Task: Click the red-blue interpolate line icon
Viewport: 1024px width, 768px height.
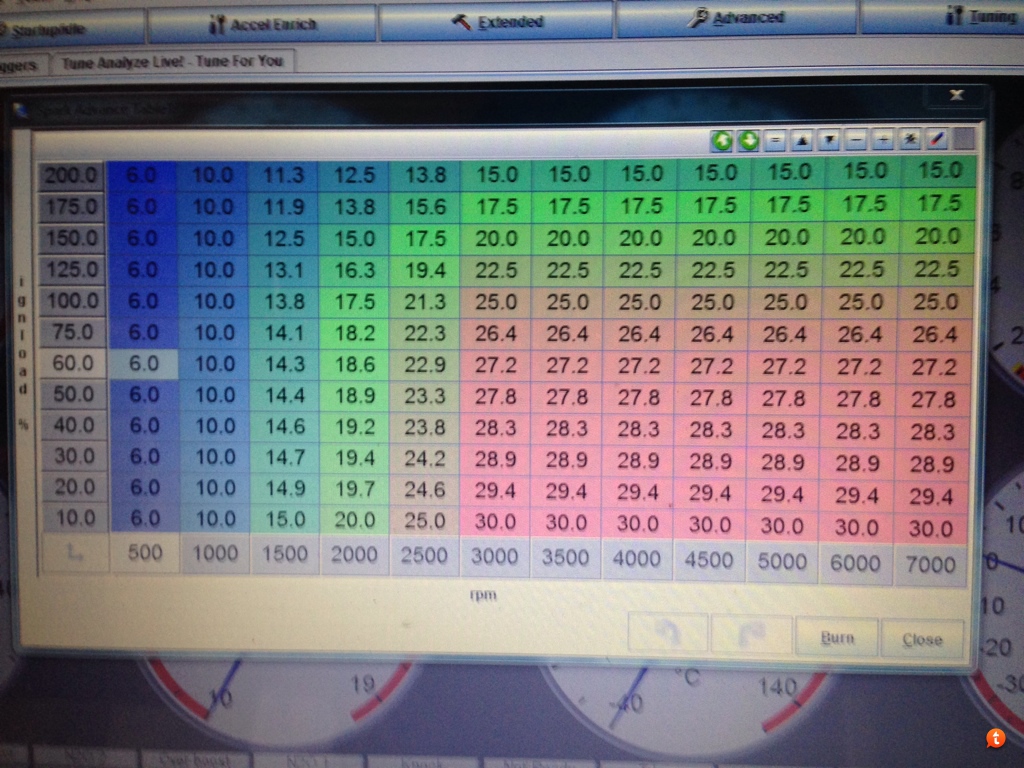Action: tap(936, 139)
